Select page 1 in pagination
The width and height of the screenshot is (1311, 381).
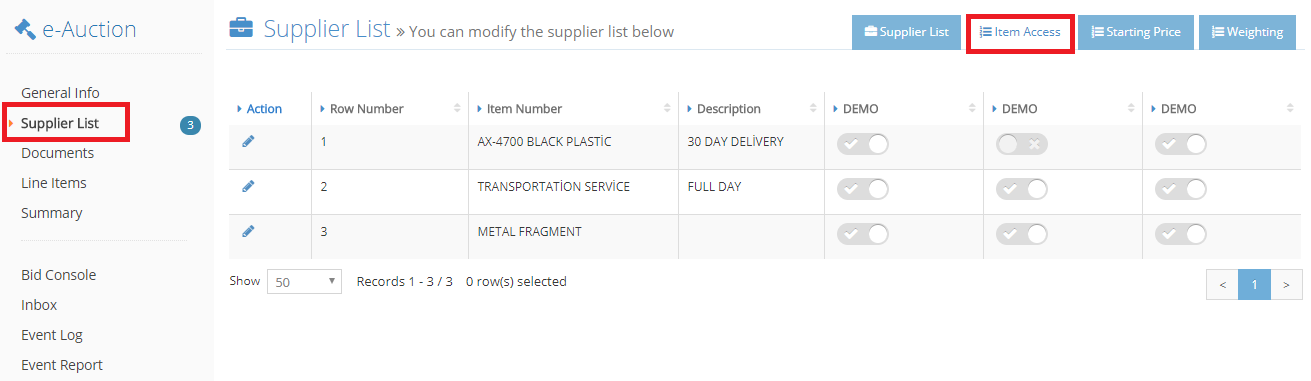1255,285
